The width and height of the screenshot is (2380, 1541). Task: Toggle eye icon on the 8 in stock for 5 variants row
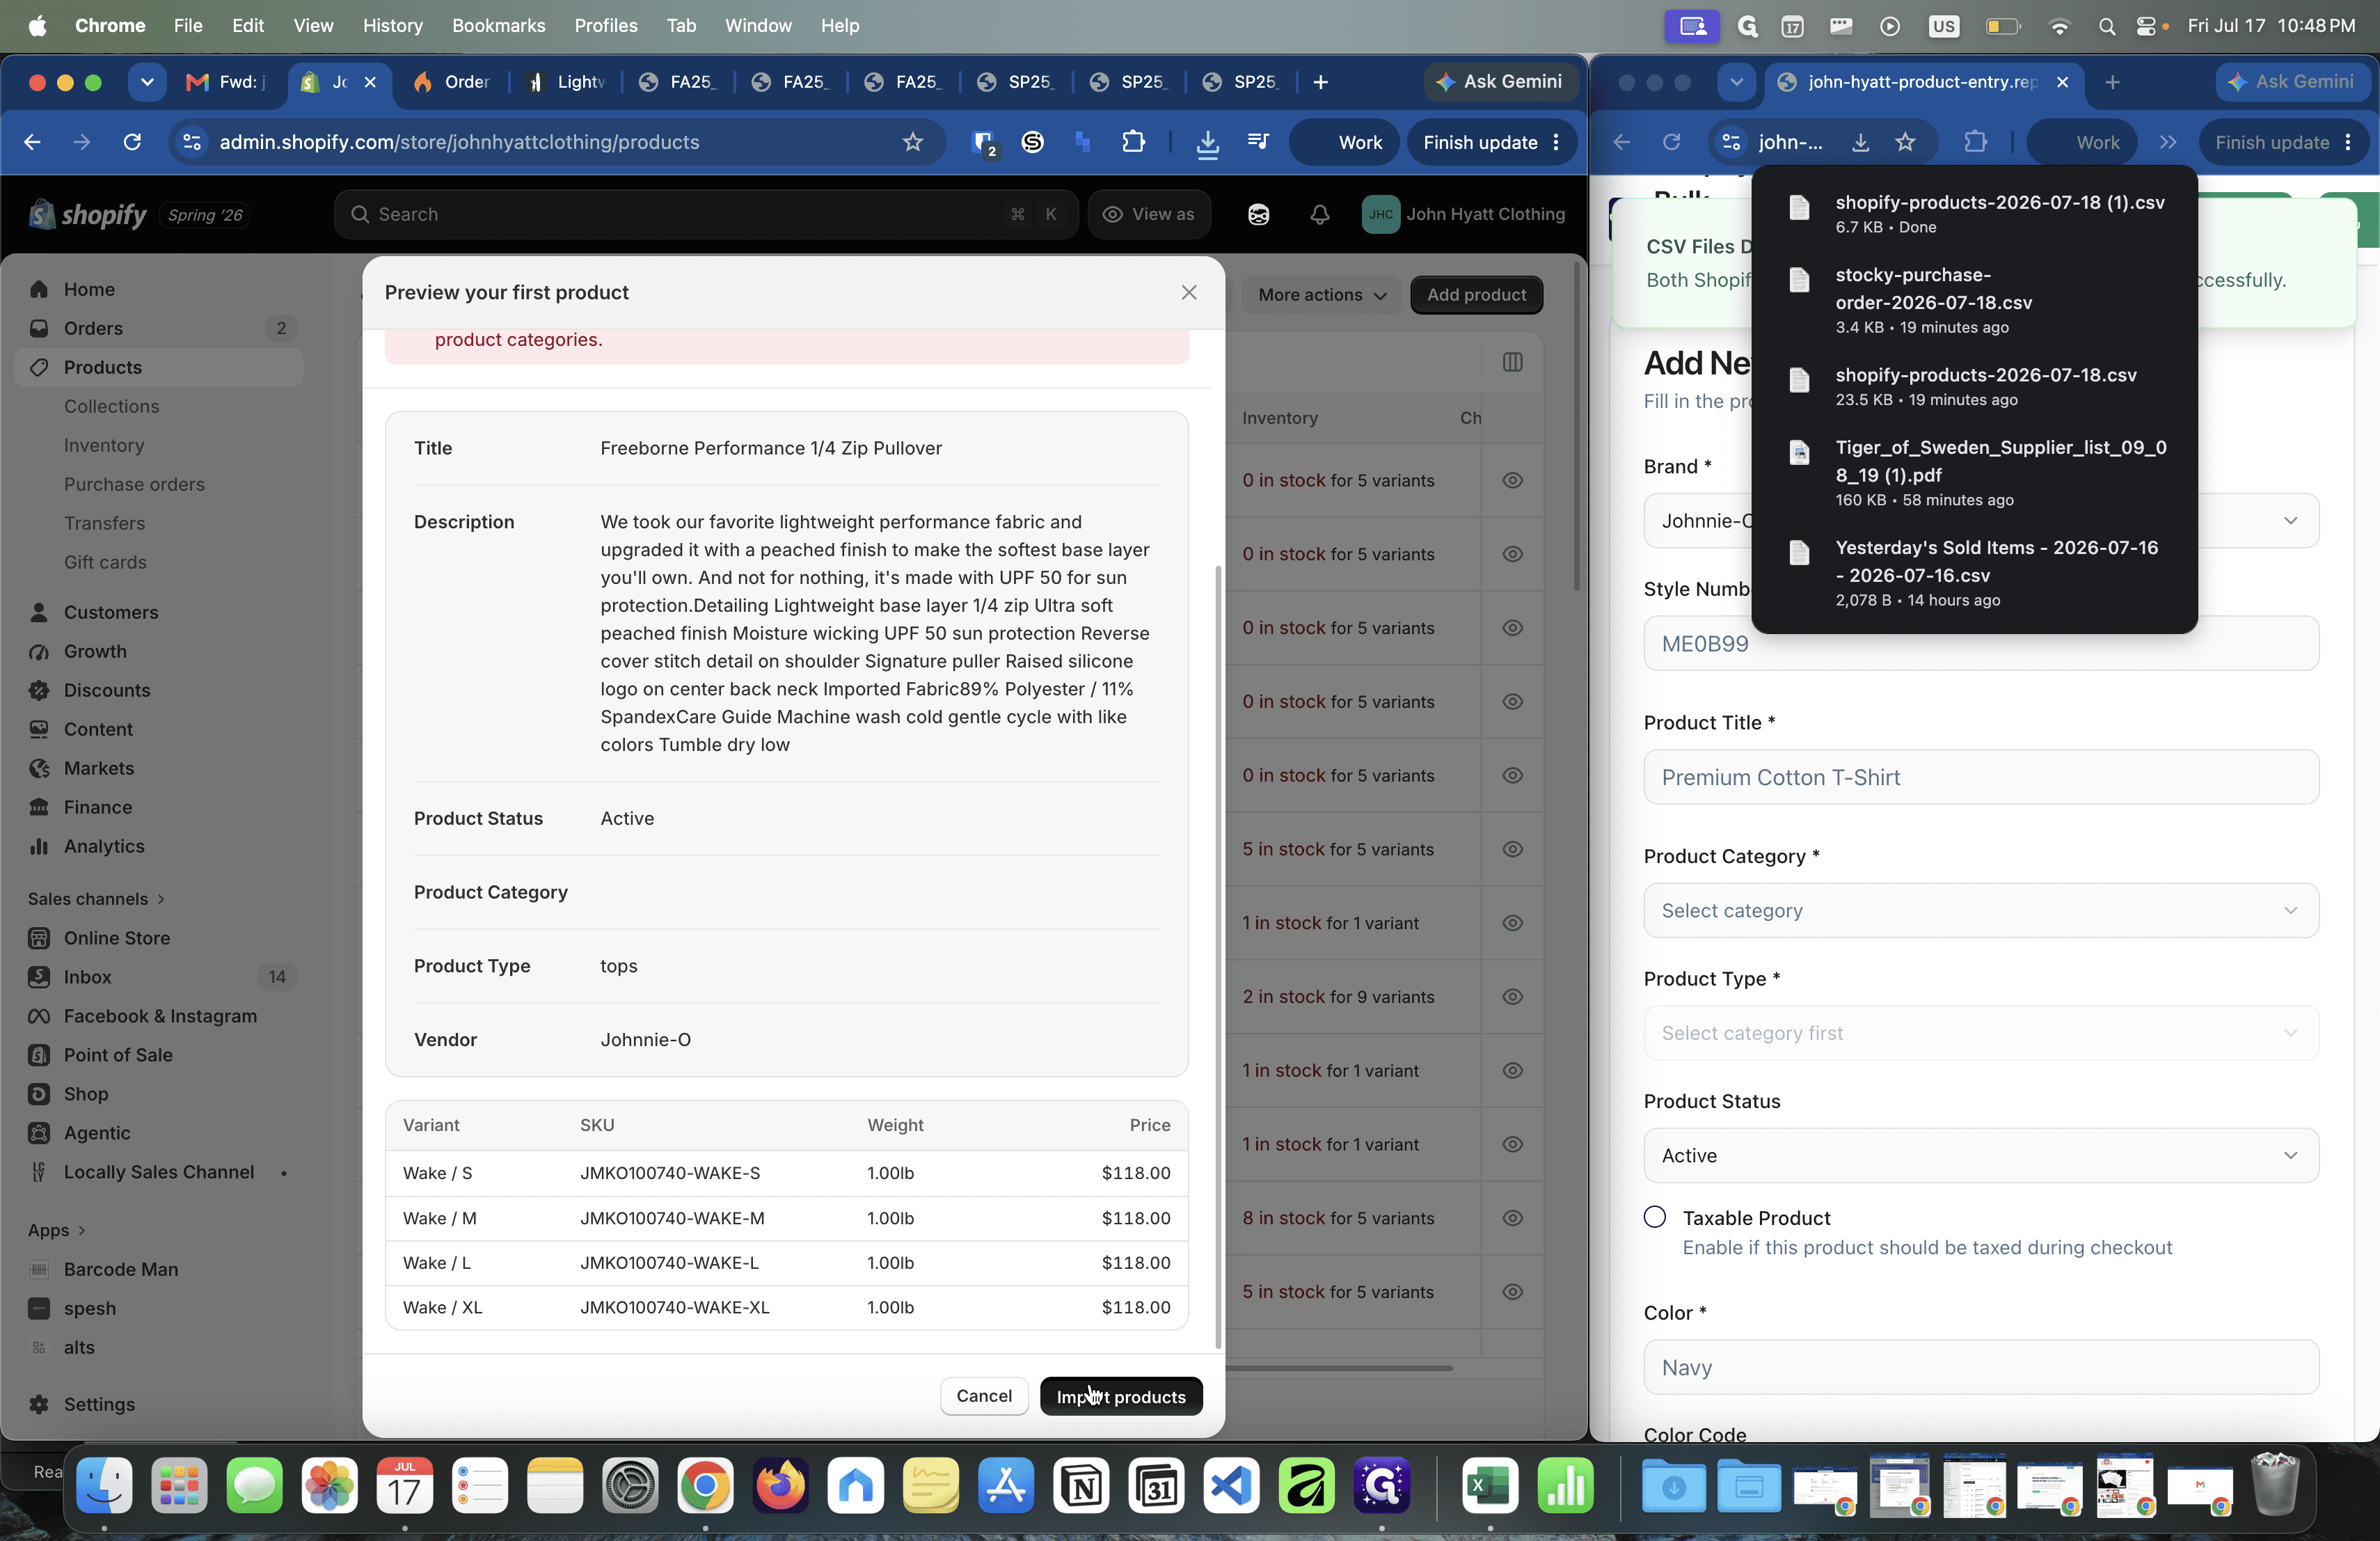[1512, 1217]
